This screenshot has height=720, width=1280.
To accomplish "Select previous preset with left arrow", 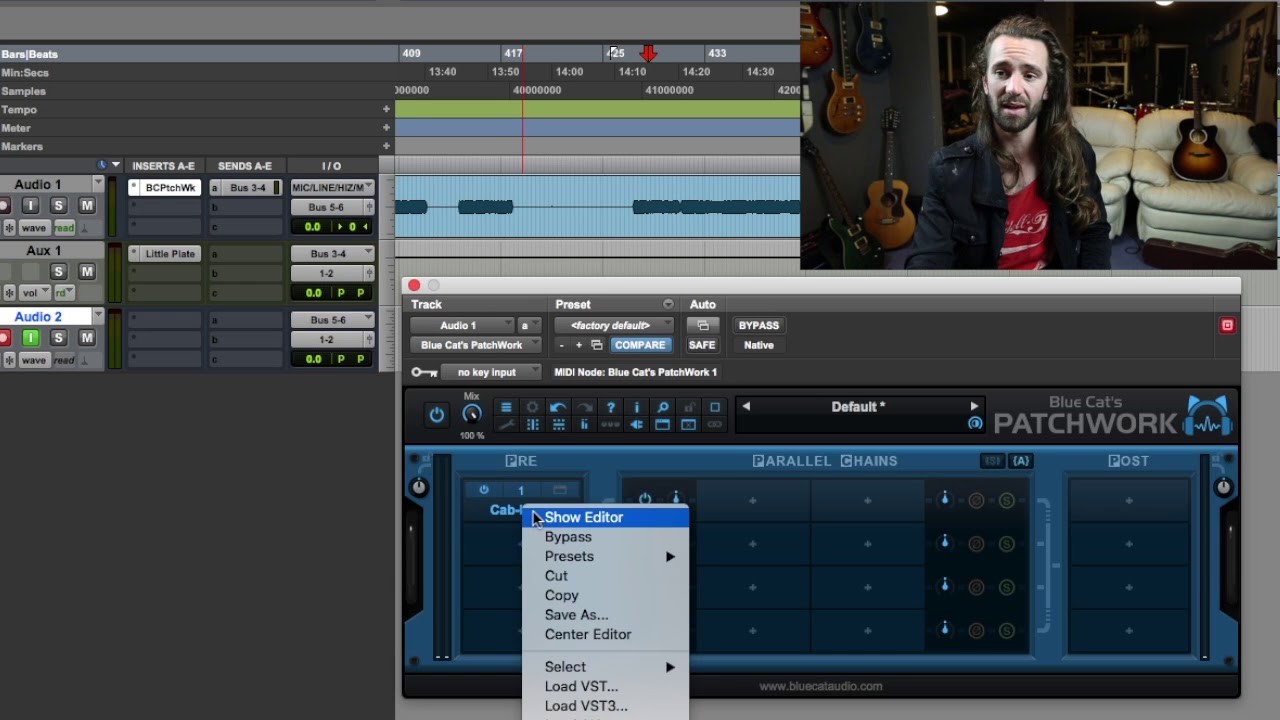I will 746,406.
